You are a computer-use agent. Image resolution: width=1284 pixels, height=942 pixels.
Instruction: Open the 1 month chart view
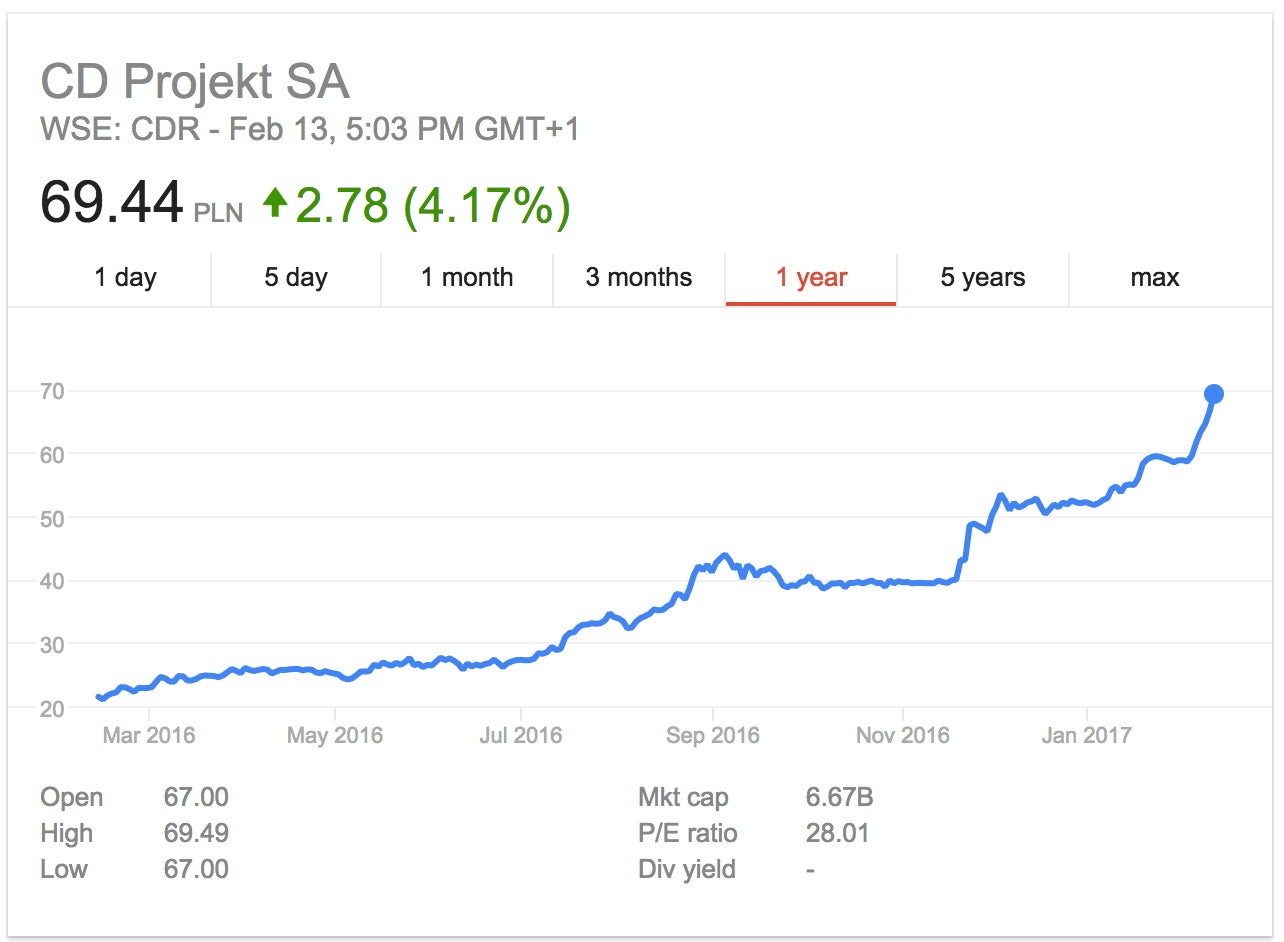click(x=467, y=277)
